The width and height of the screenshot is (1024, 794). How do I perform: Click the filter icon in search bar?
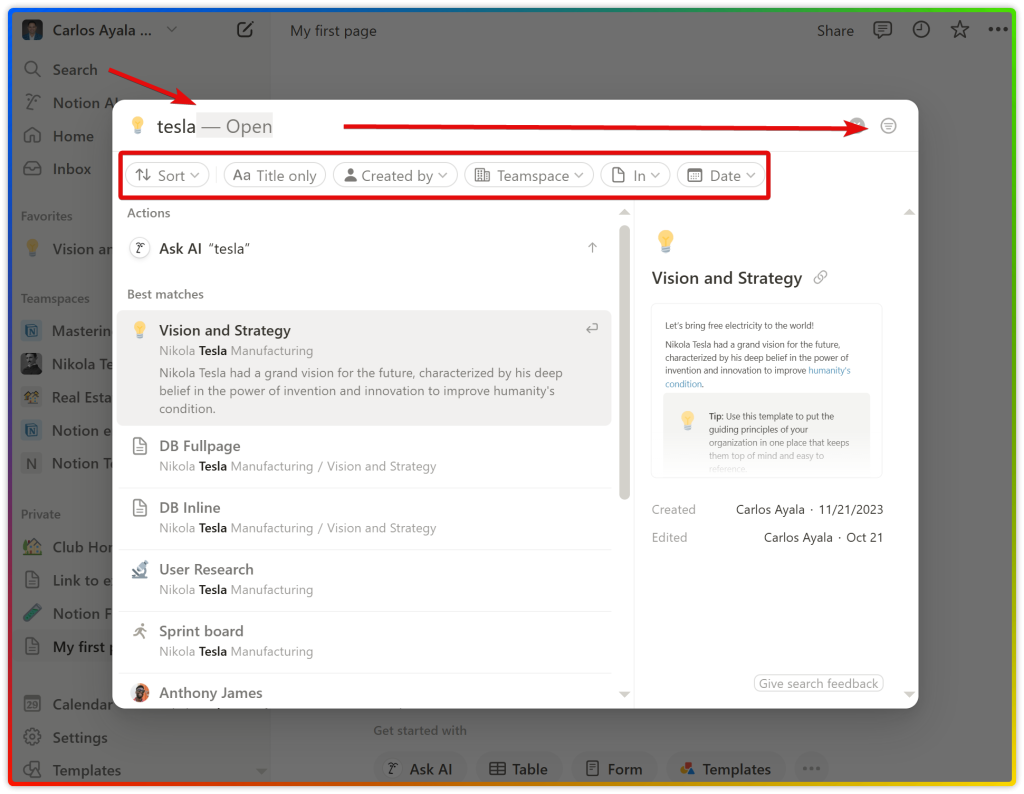click(888, 126)
